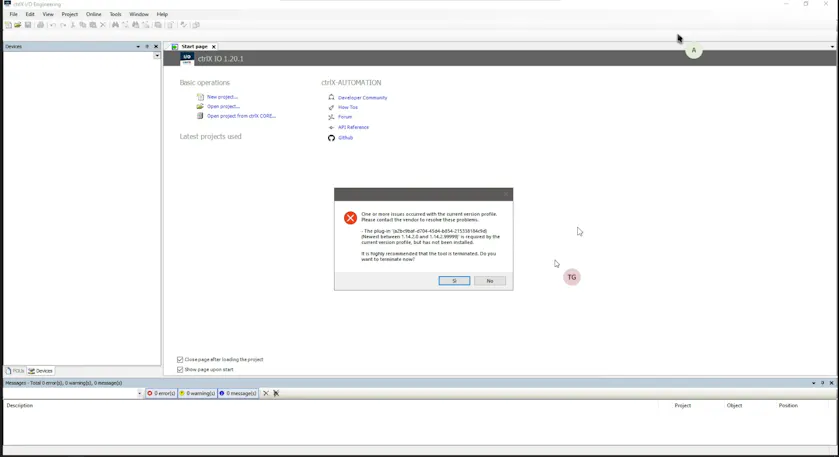Click the Paste toolbar icon
Image resolution: width=839 pixels, height=457 pixels.
[93, 25]
